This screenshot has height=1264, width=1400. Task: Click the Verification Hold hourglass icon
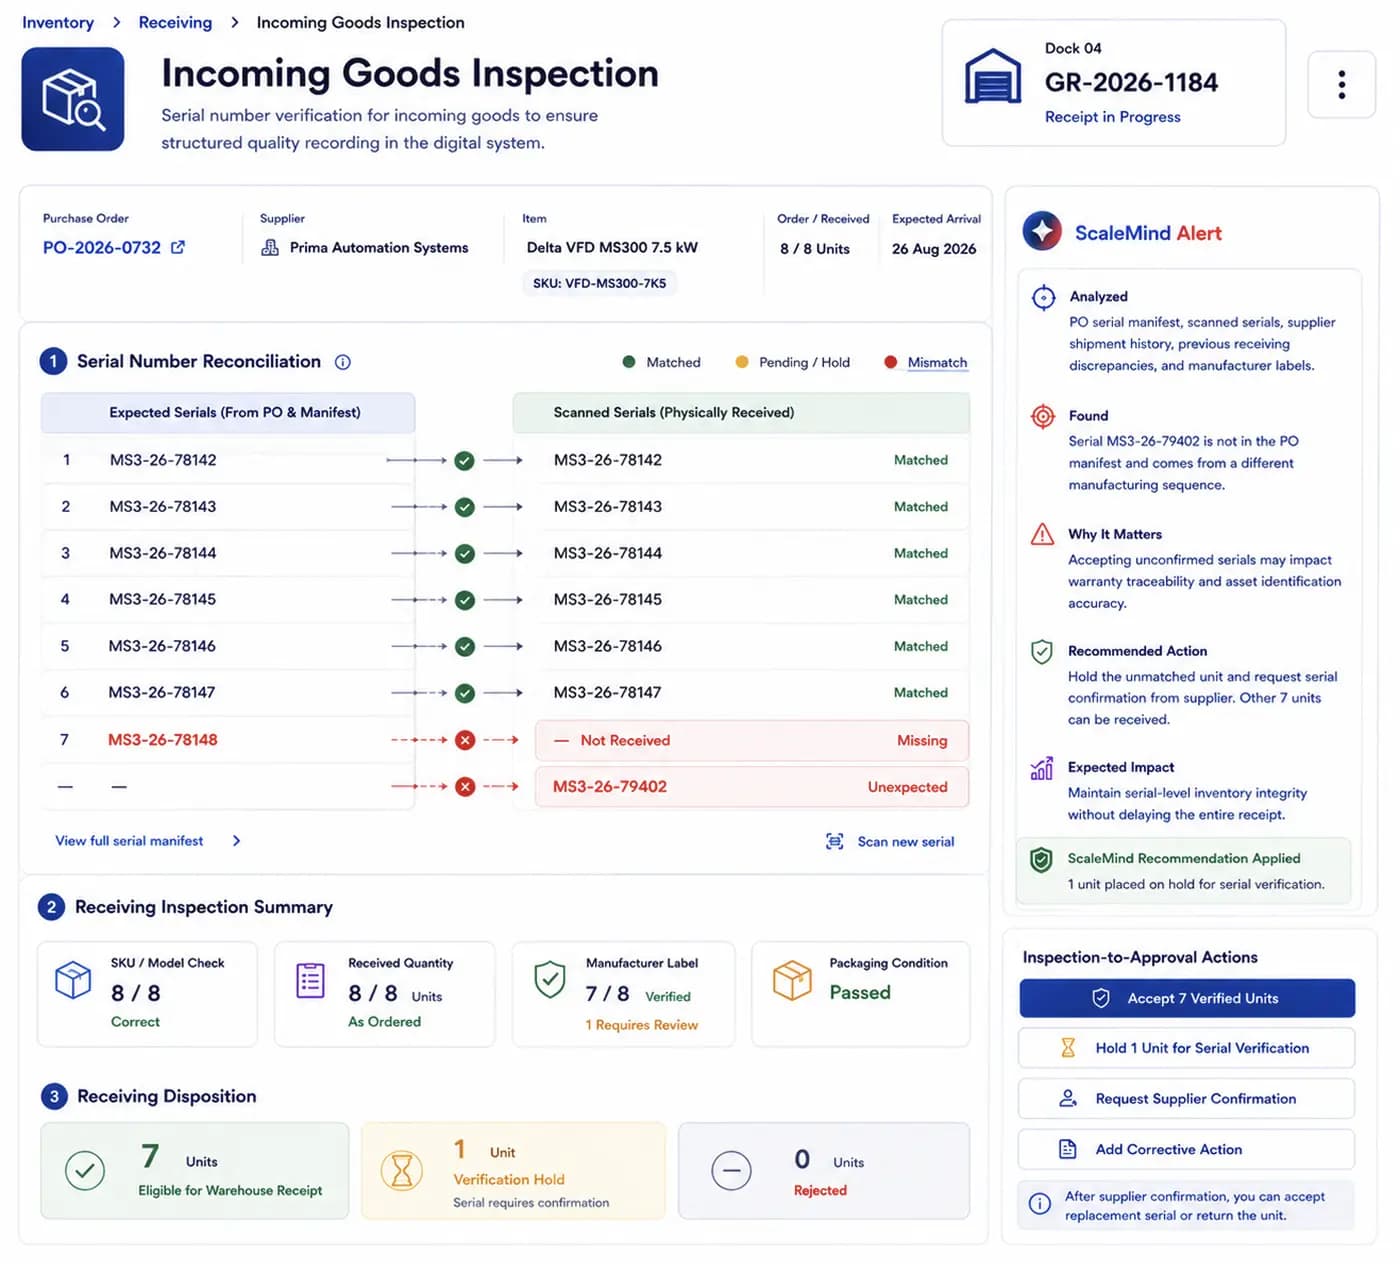click(402, 1170)
